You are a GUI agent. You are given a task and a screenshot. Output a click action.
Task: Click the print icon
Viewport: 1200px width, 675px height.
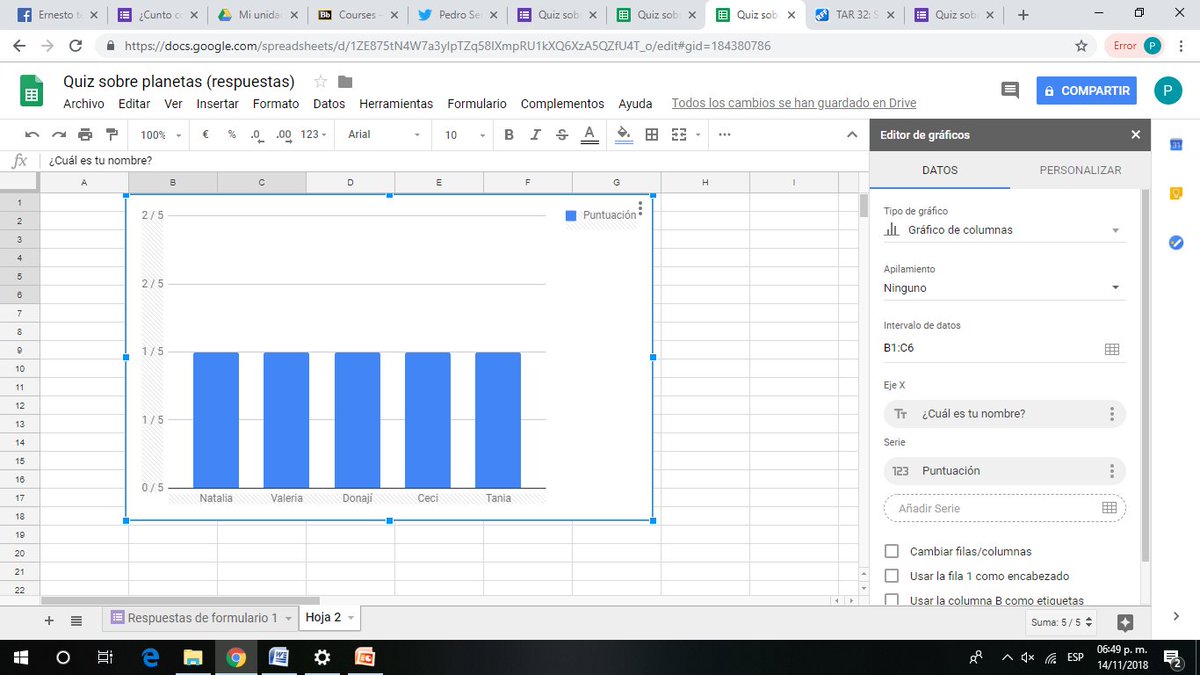pyautogui.click(x=85, y=135)
